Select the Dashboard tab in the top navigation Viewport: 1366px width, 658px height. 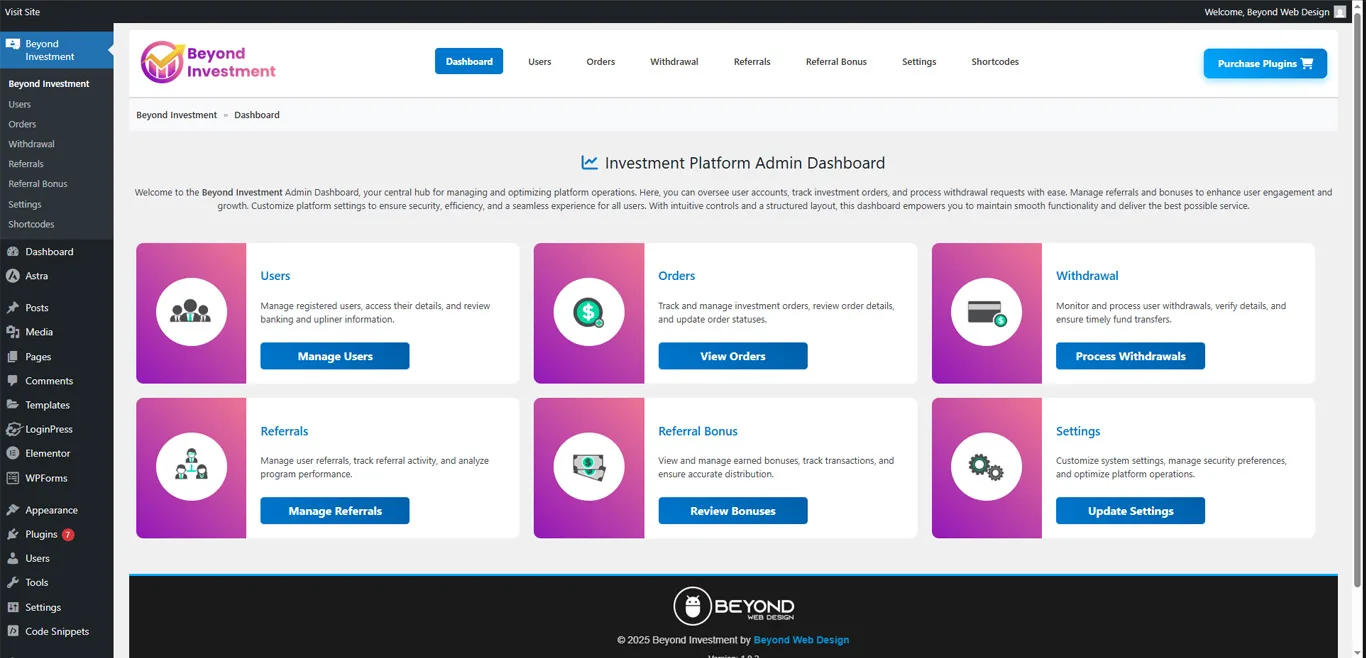pos(469,61)
